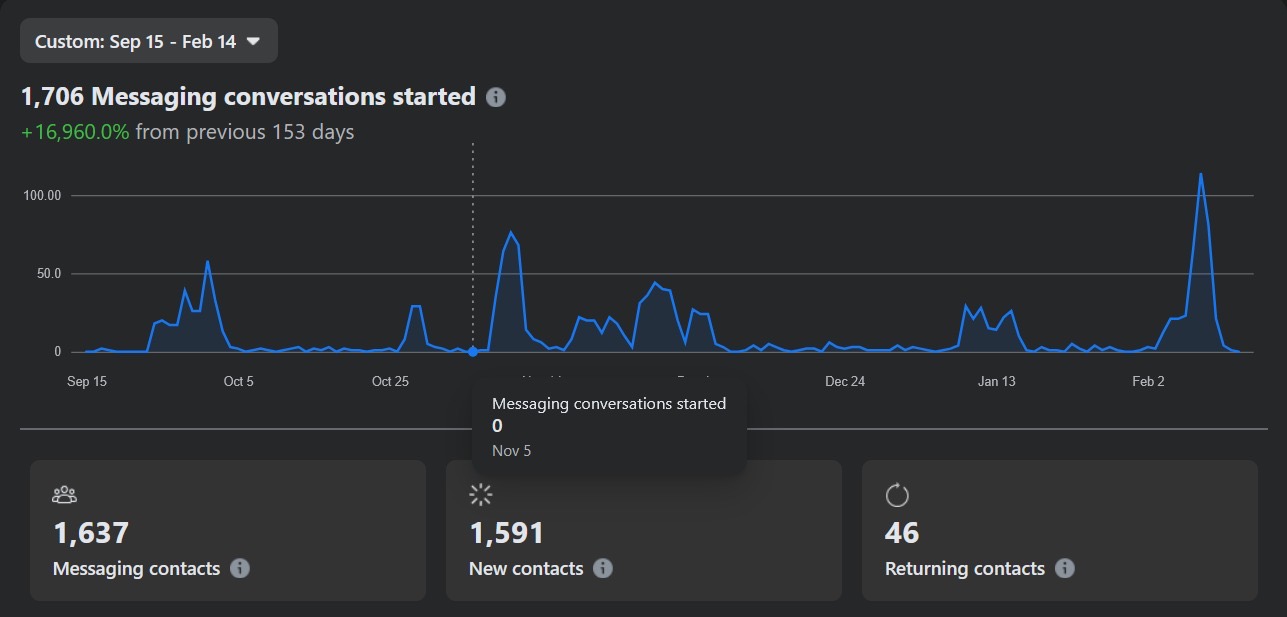
Task: Click the info icon next to New contacts
Action: [603, 568]
